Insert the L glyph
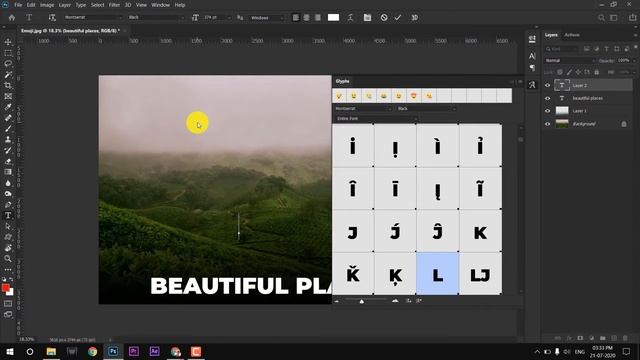 click(438, 273)
